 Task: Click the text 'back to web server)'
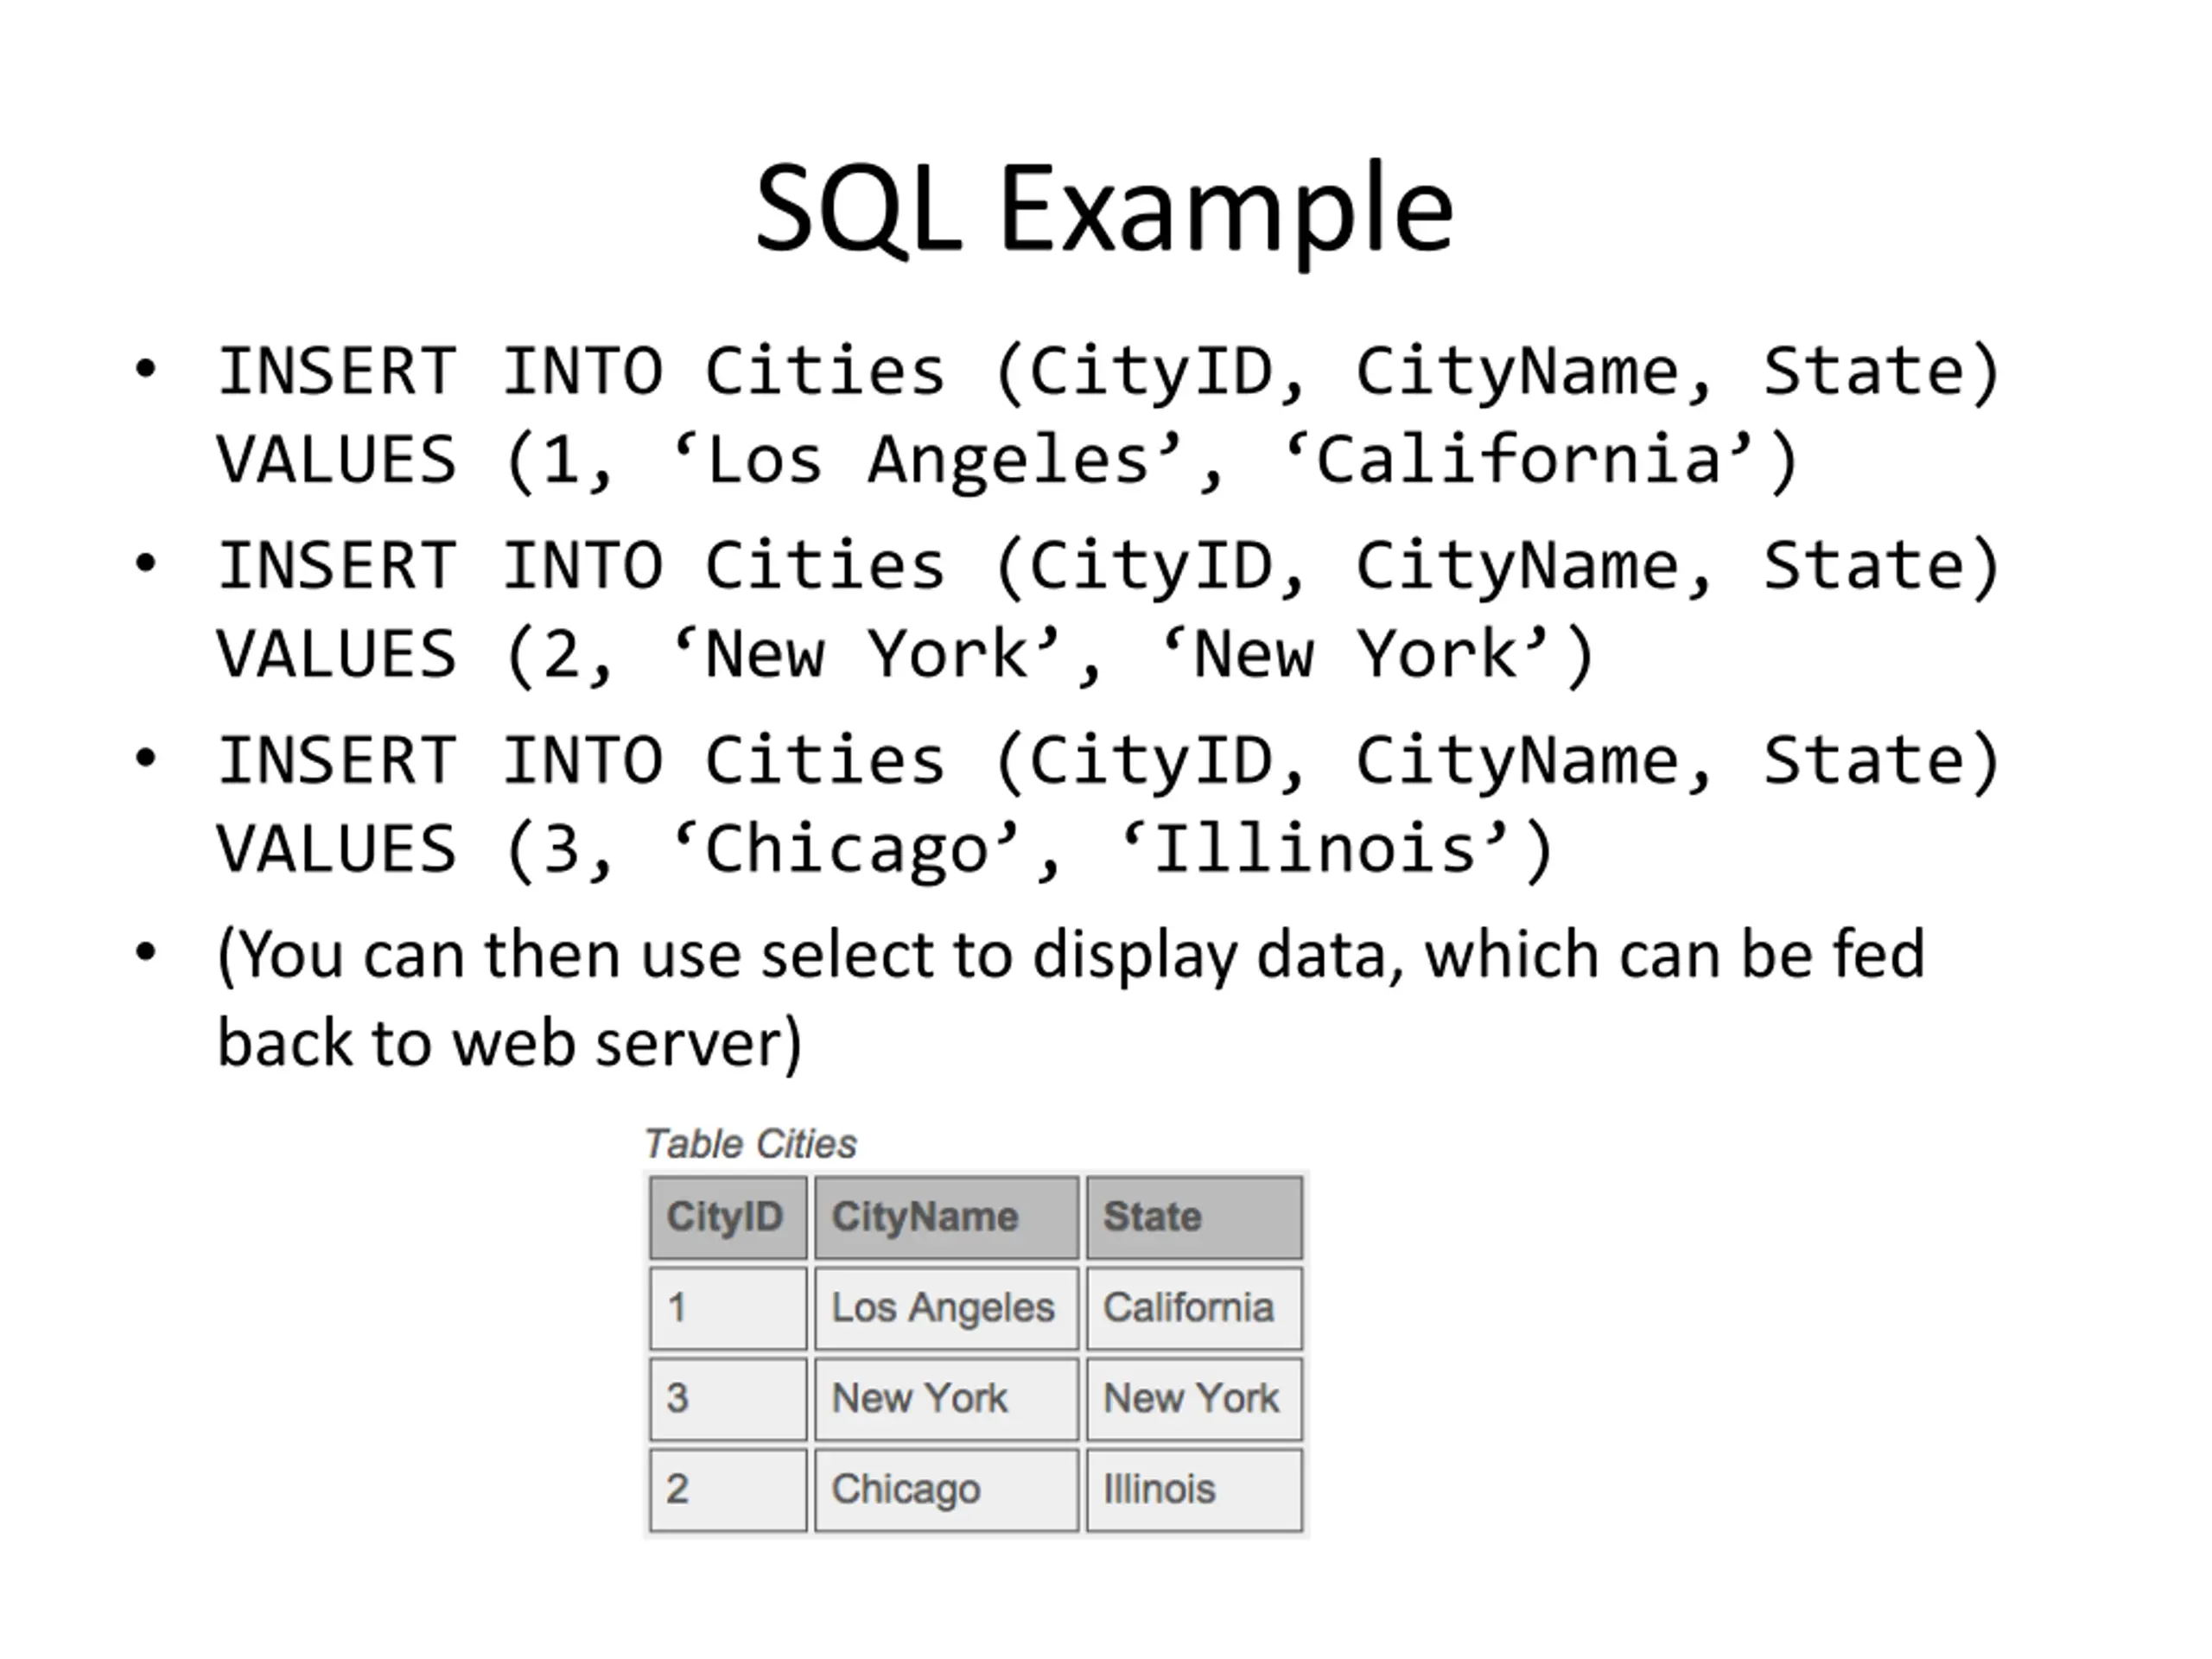(x=510, y=1044)
